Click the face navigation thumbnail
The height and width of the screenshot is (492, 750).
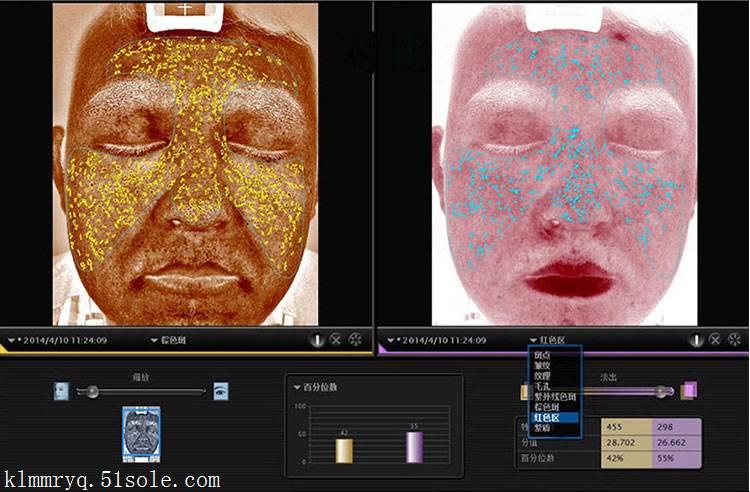[141, 435]
